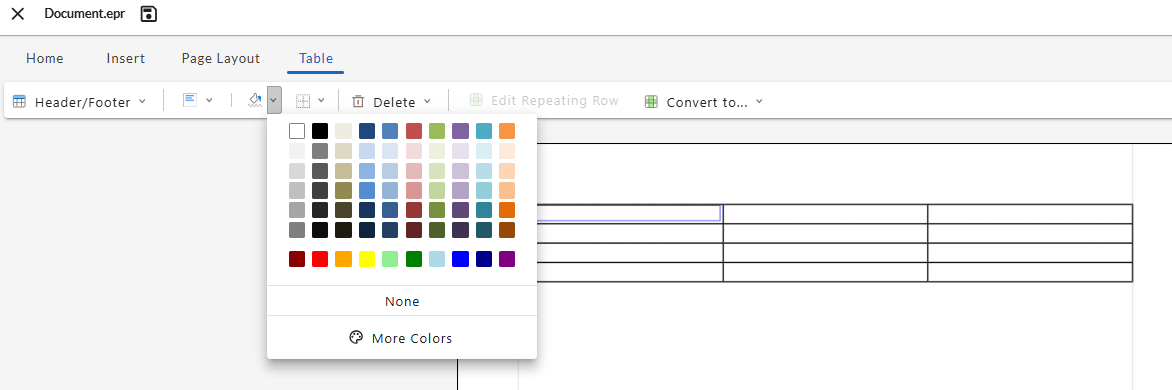The image size is (1172, 390).
Task: Choose the olive green swatch in top row
Action: coord(437,131)
